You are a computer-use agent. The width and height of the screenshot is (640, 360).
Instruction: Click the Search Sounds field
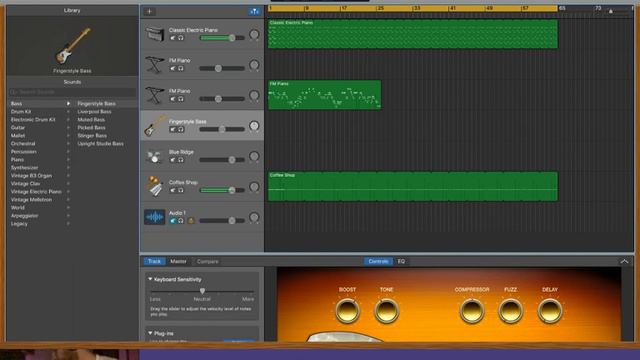pyautogui.click(x=72, y=92)
